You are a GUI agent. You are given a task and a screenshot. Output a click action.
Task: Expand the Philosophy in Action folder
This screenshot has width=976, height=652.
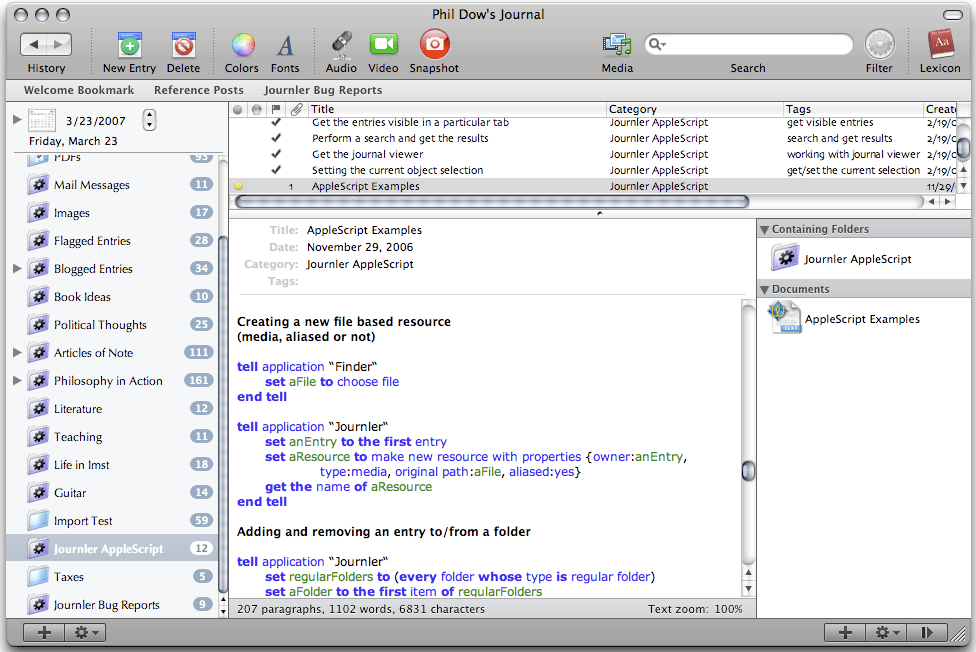point(17,380)
